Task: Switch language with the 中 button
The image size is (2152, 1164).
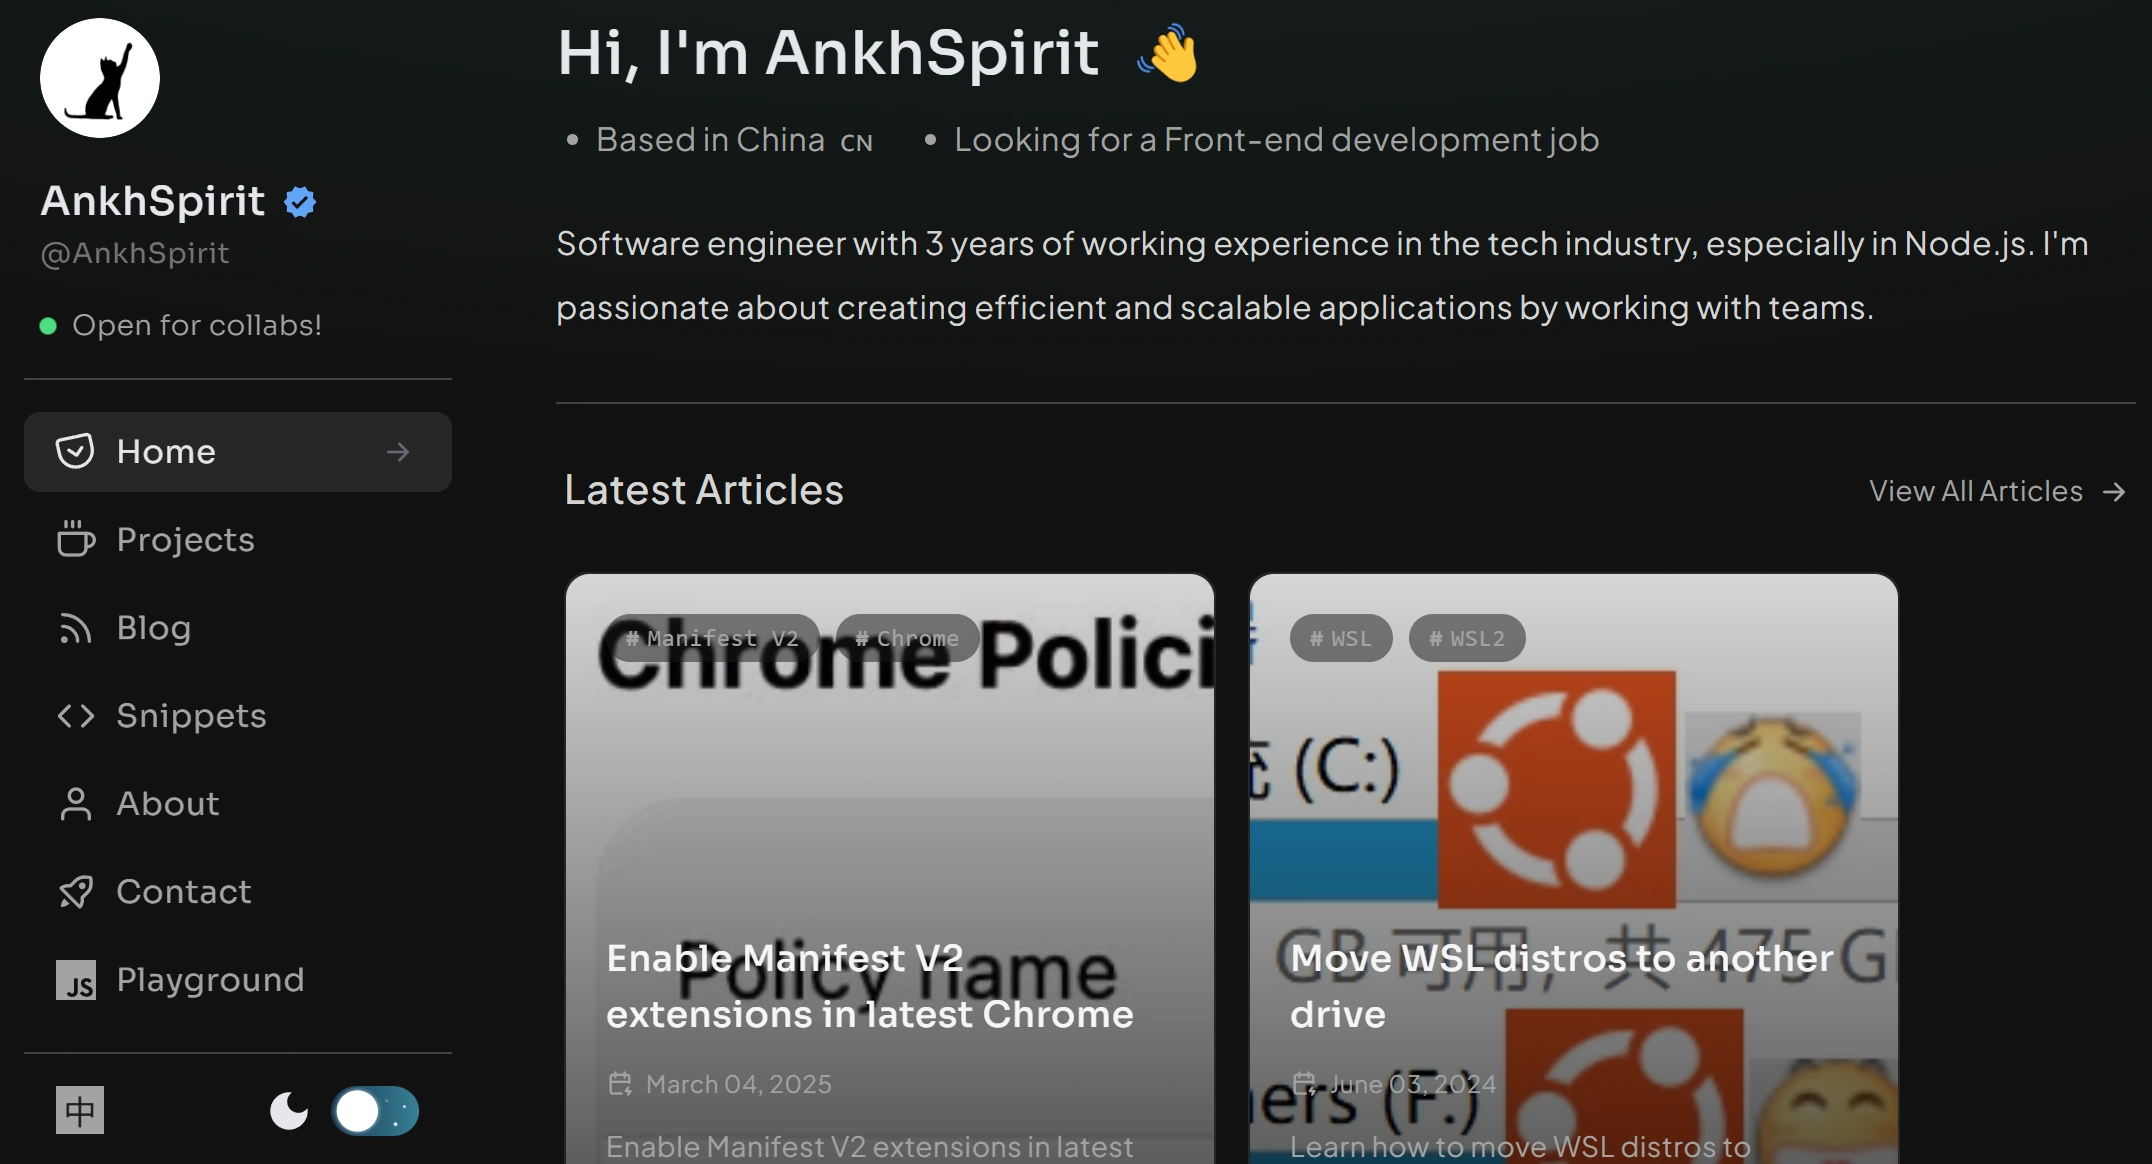Action: coord(80,1110)
